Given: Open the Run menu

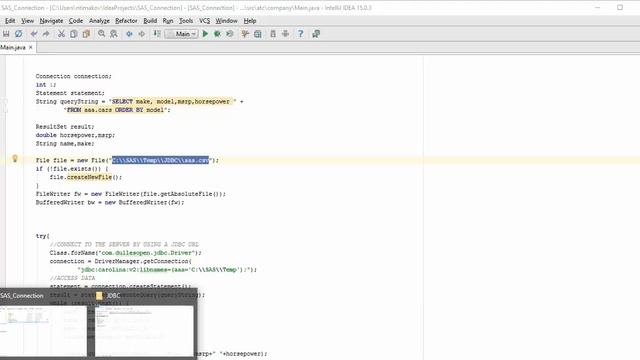Looking at the screenshot, I should point(168,21).
